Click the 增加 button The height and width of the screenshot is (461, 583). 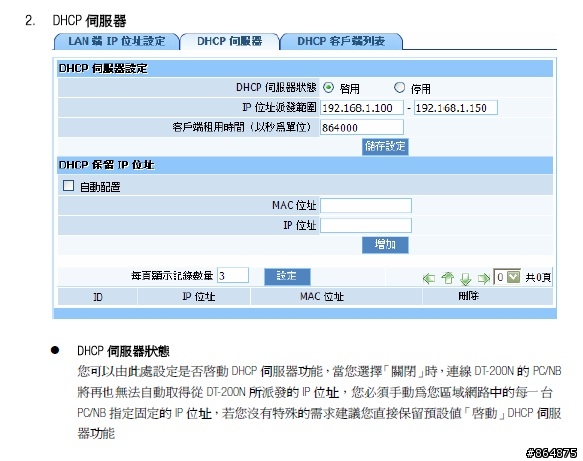coord(385,245)
